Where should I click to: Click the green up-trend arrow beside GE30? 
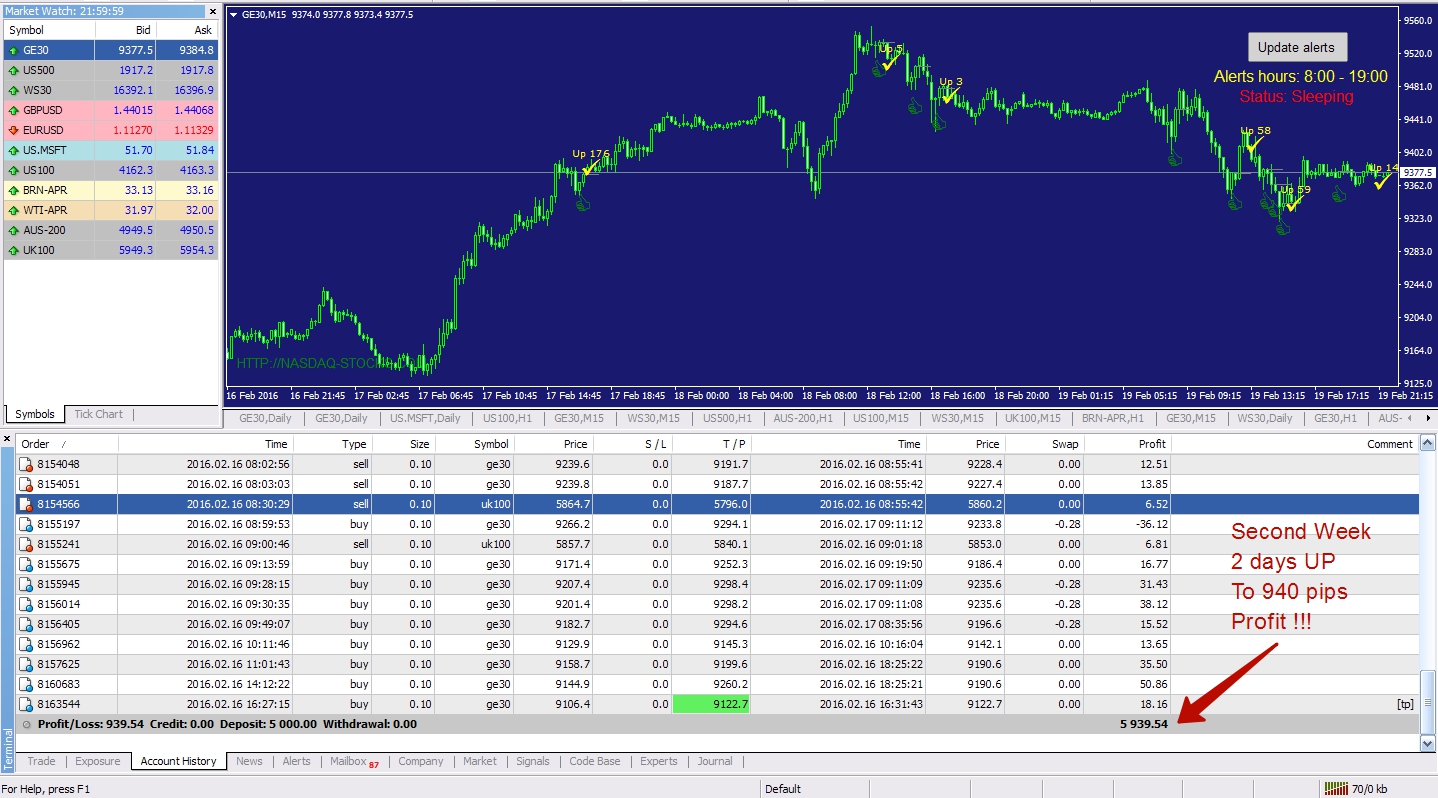tap(13, 50)
